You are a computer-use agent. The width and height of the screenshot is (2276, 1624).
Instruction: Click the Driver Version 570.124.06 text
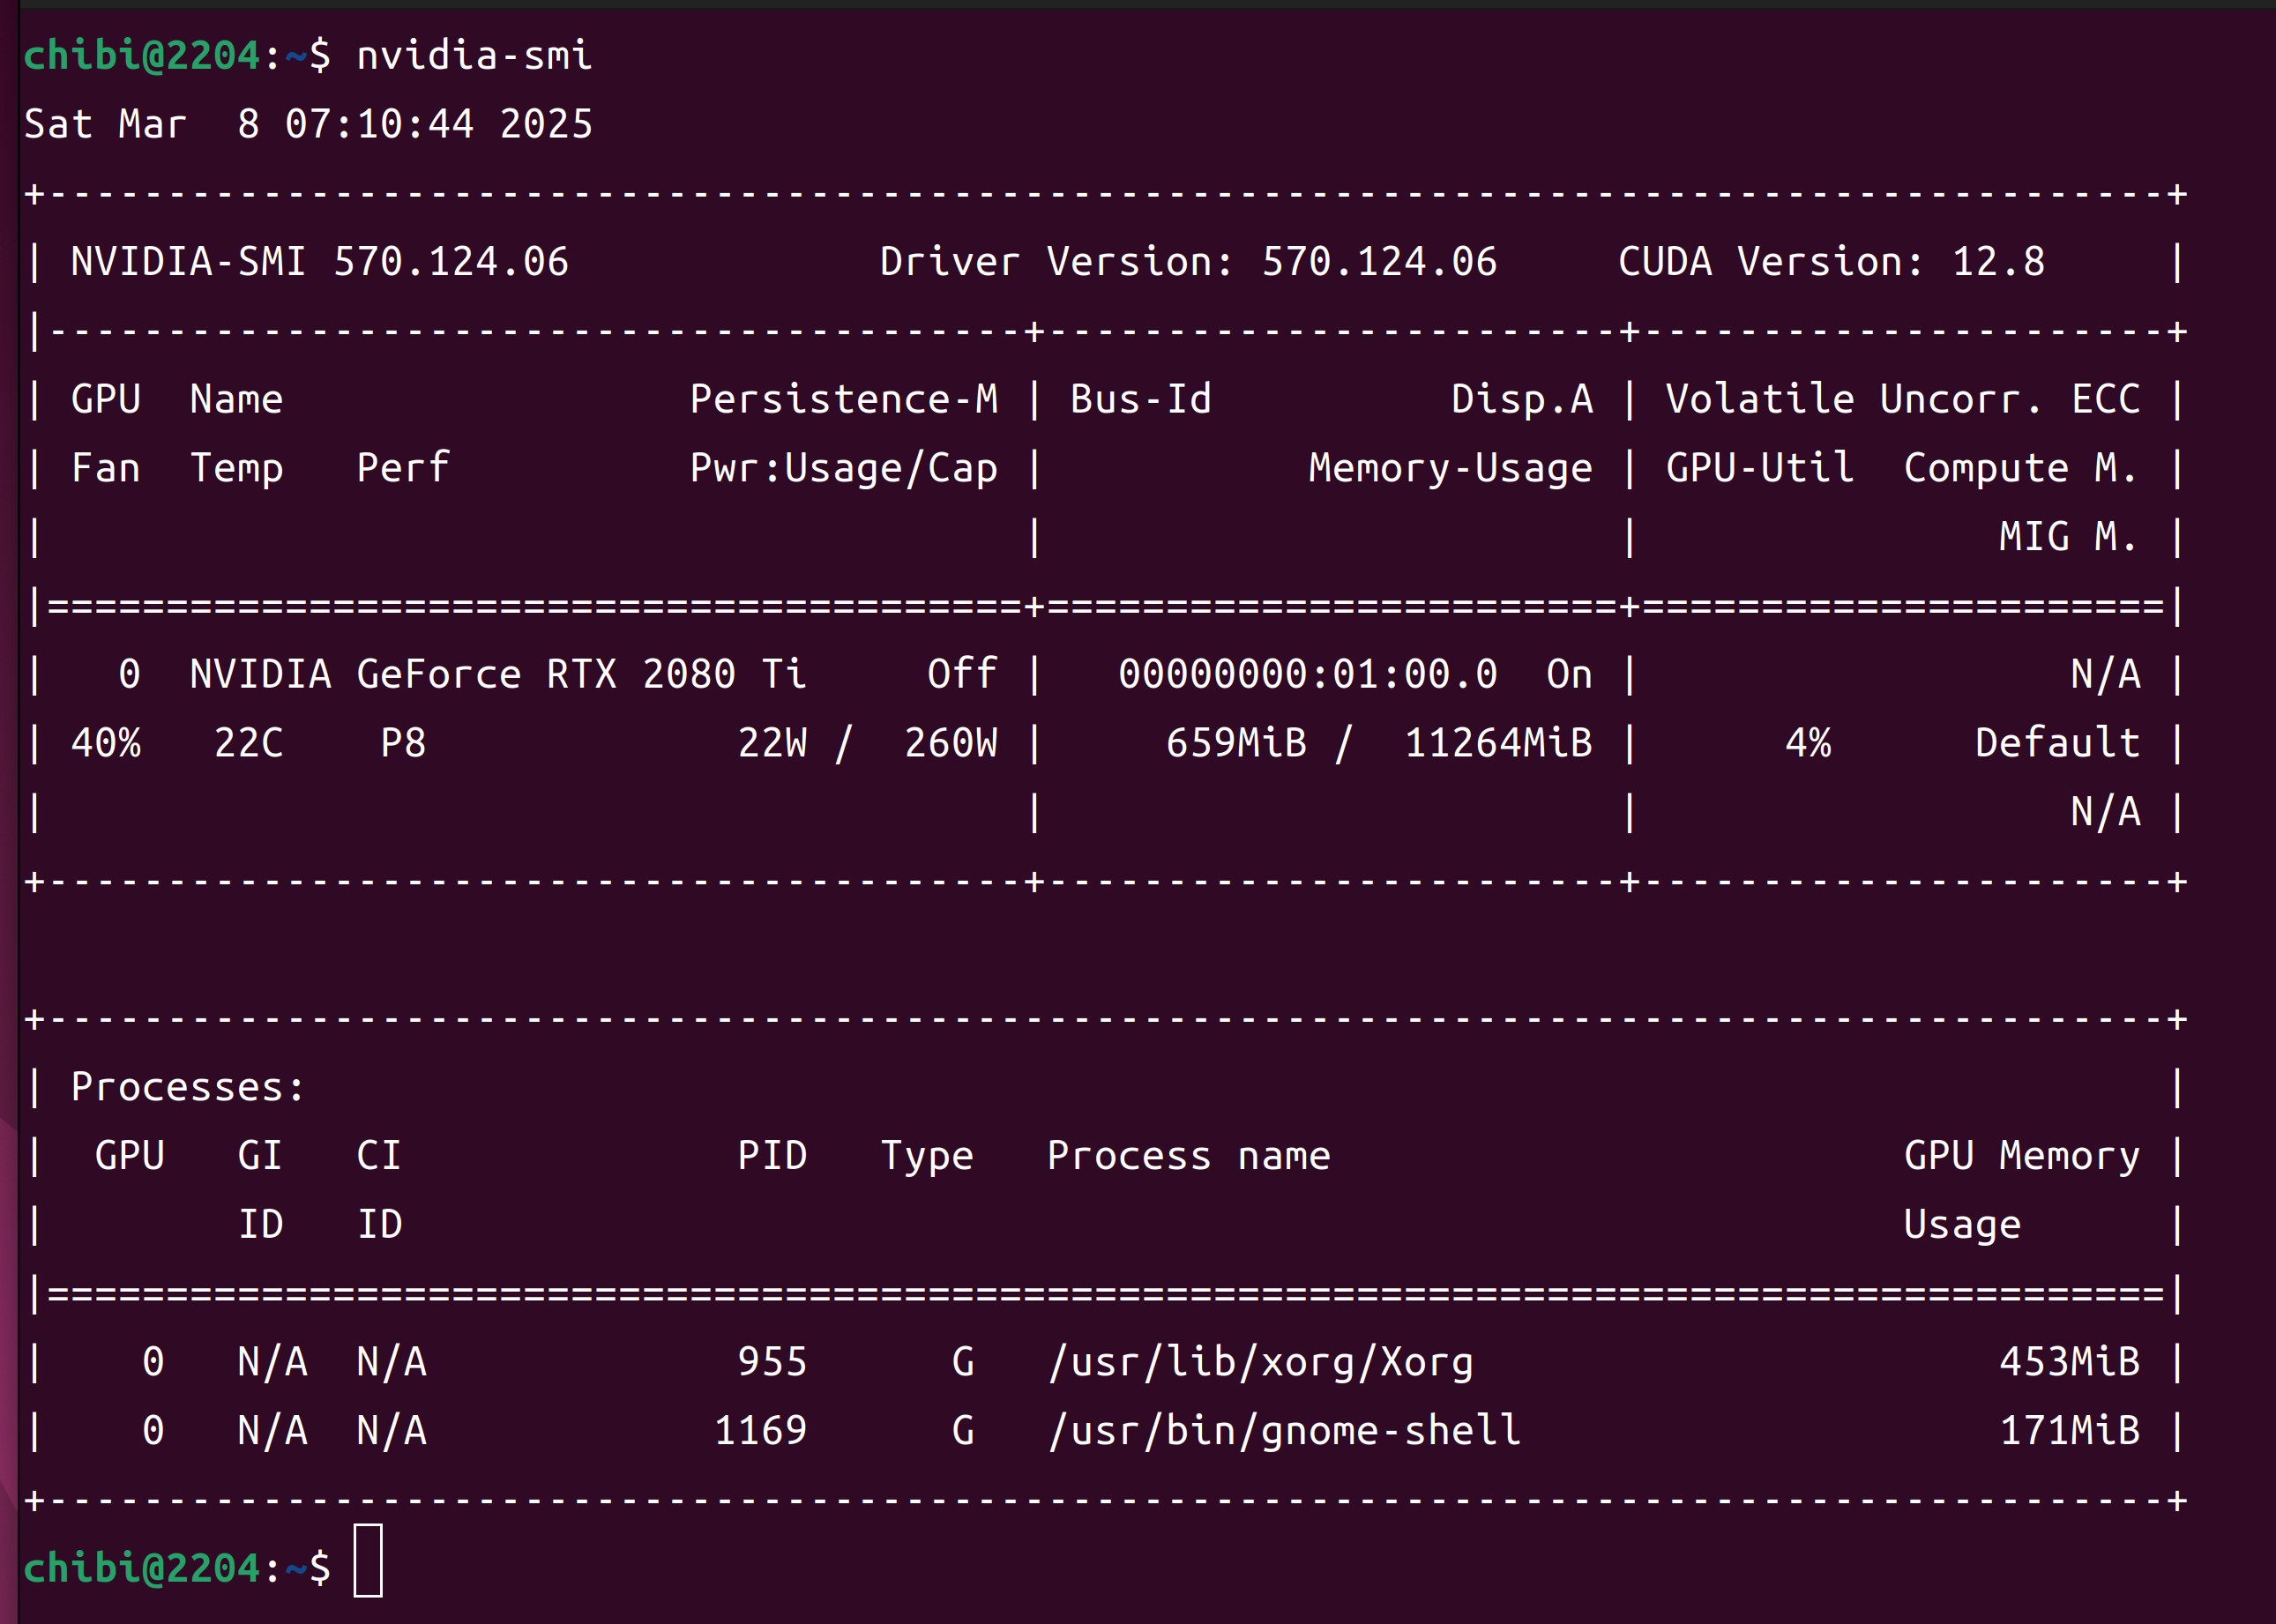tap(1188, 262)
